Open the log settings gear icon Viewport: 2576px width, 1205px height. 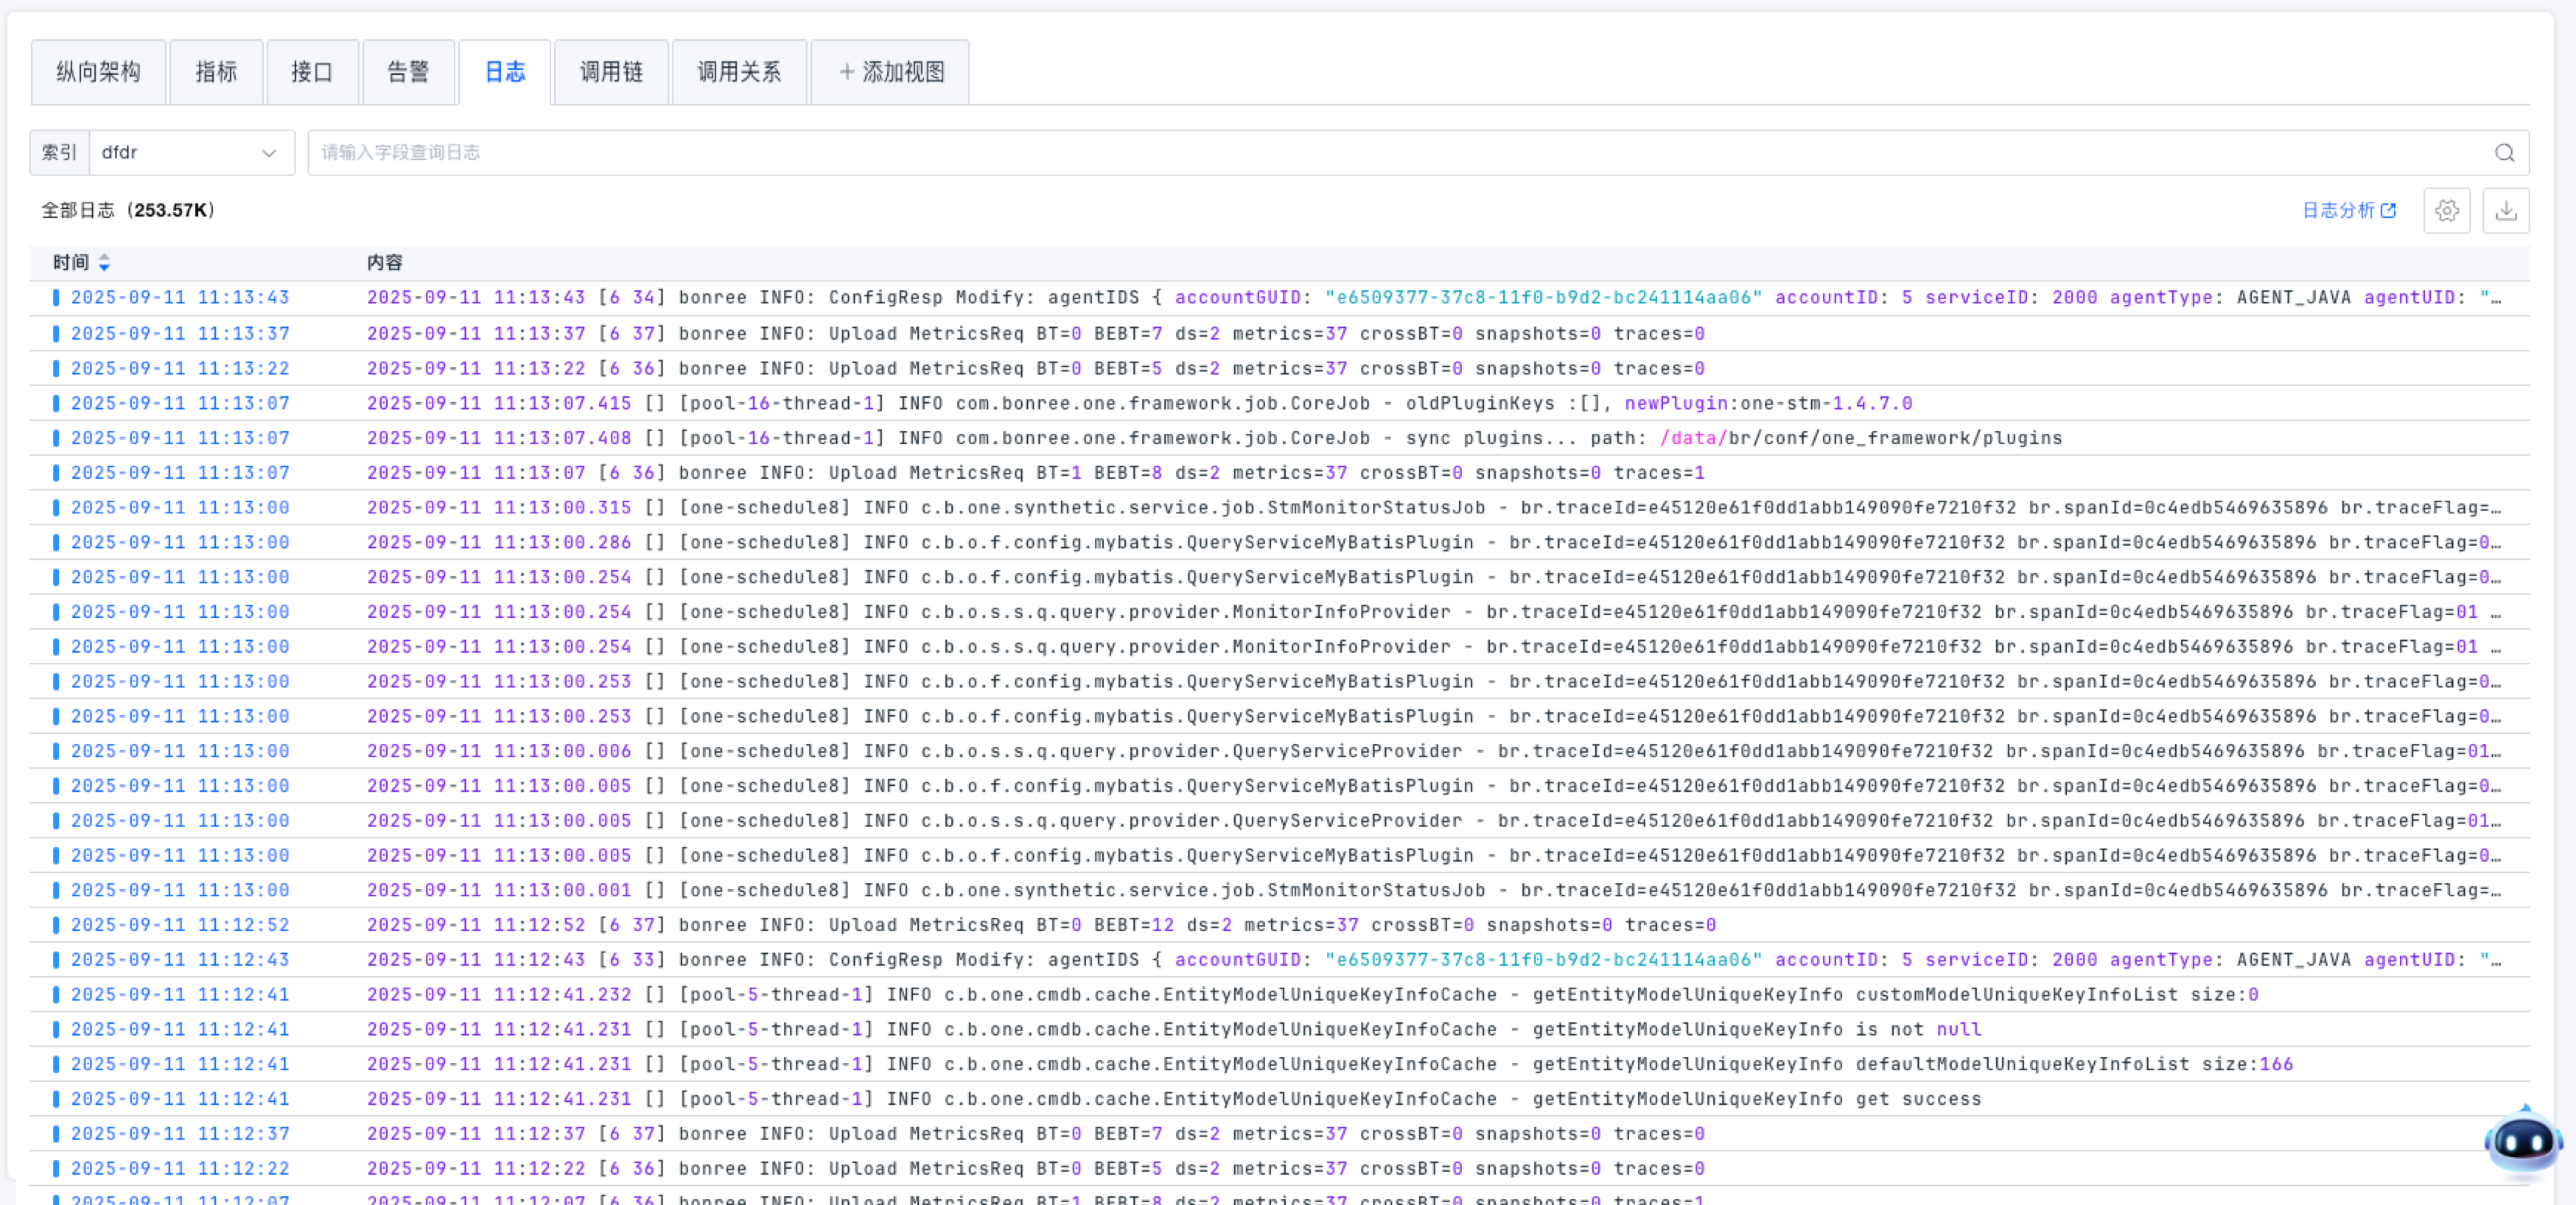[x=2446, y=211]
